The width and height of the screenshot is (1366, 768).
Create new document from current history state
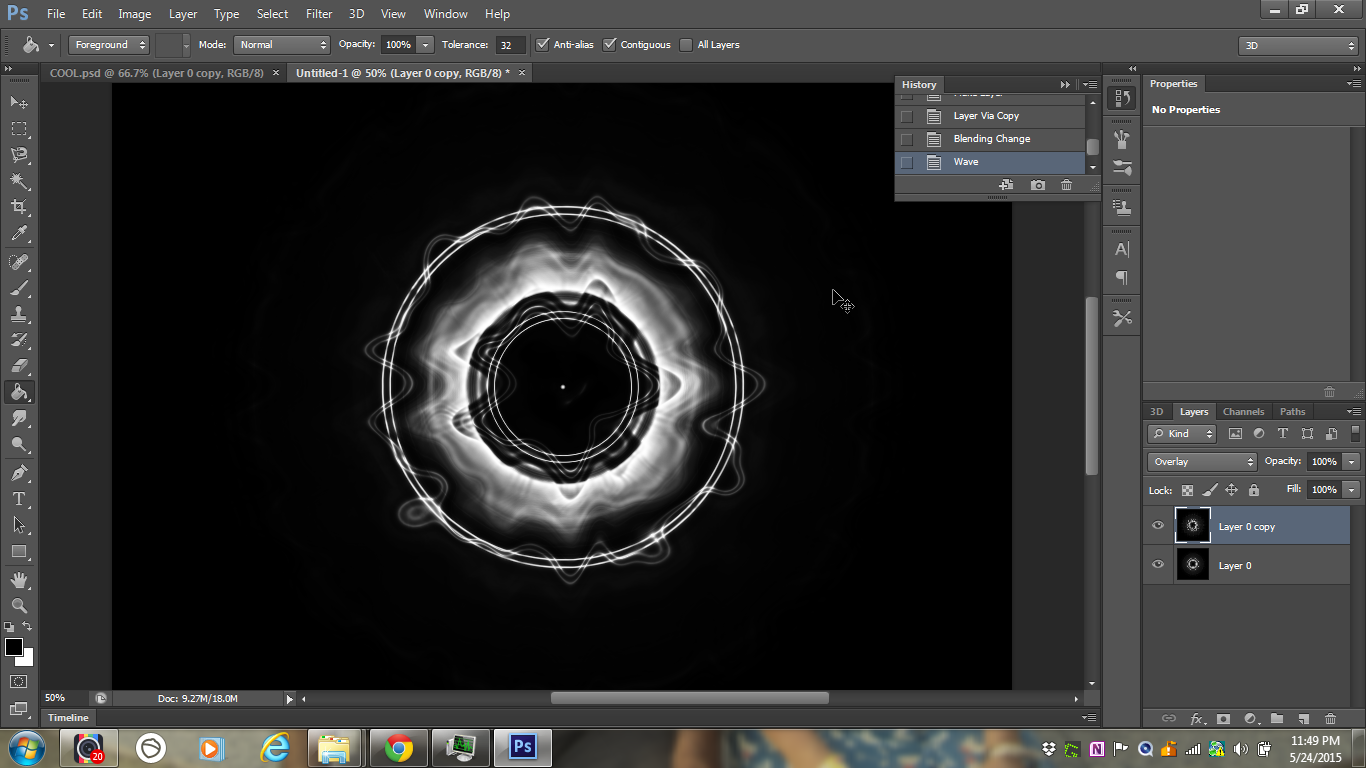tap(1006, 185)
